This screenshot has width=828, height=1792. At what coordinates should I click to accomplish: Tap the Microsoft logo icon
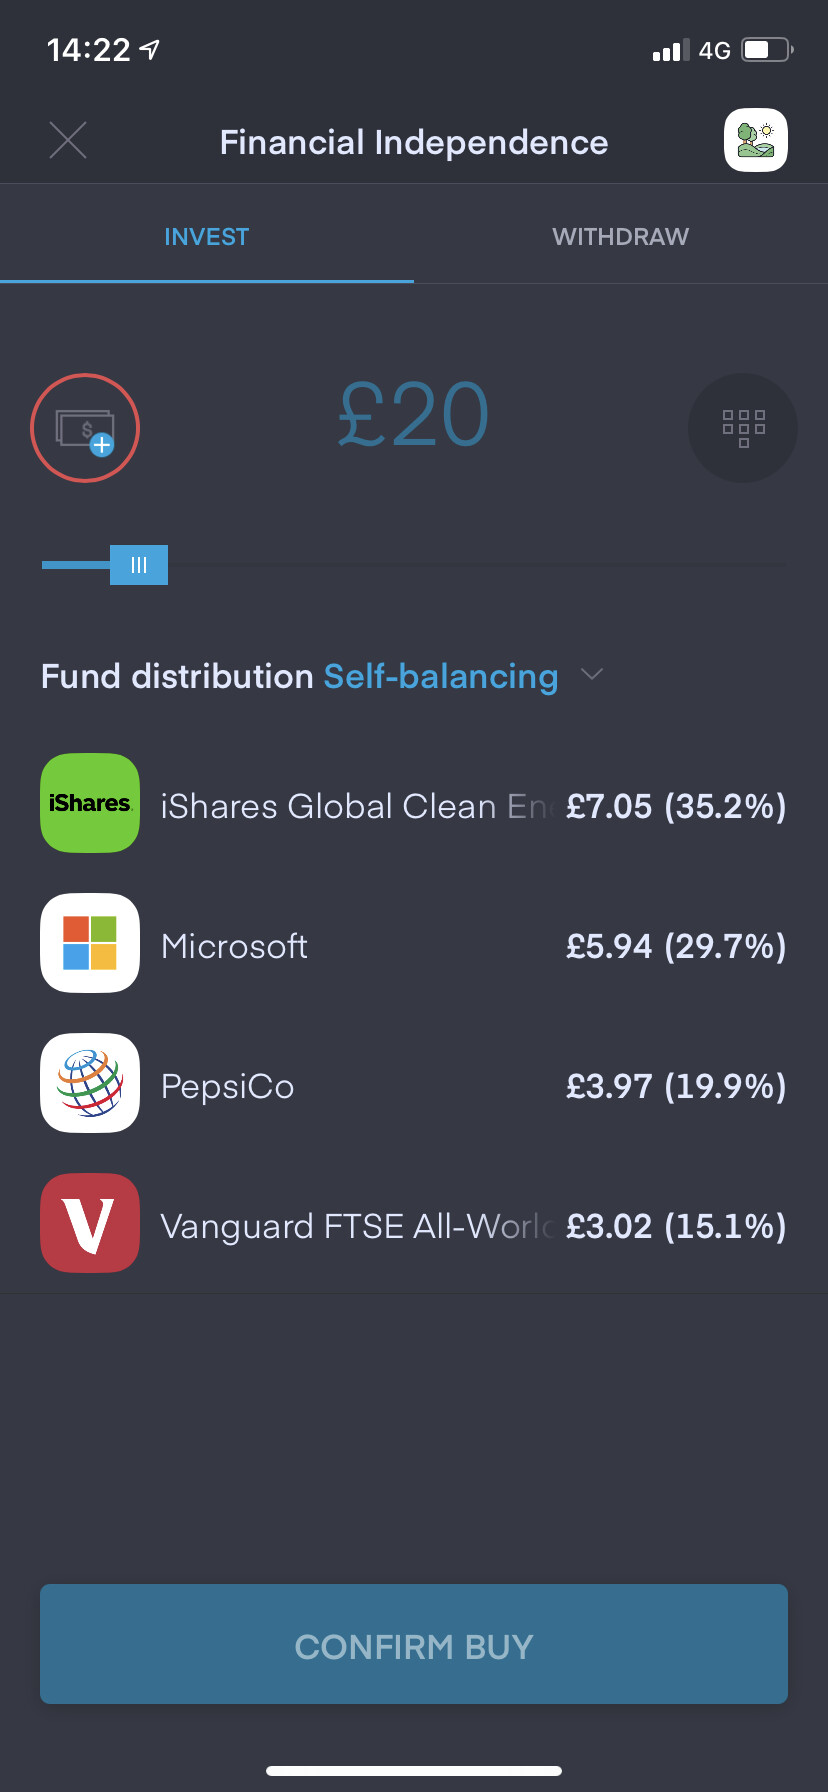[x=90, y=943]
